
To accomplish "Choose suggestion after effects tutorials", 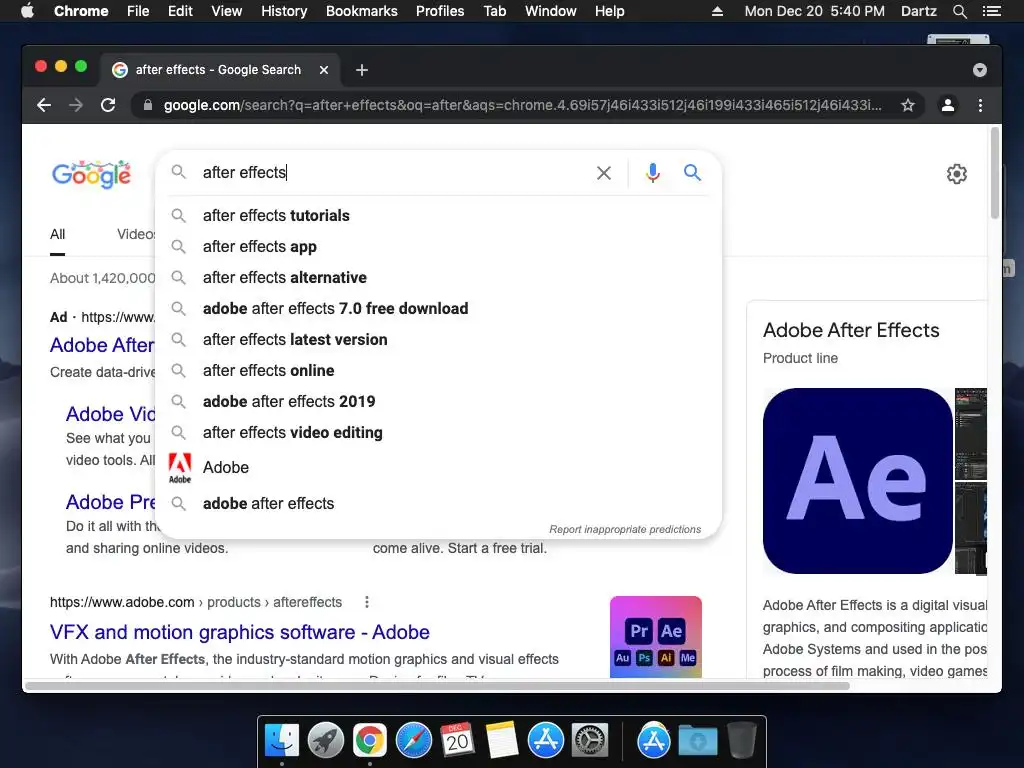I will [x=438, y=216].
